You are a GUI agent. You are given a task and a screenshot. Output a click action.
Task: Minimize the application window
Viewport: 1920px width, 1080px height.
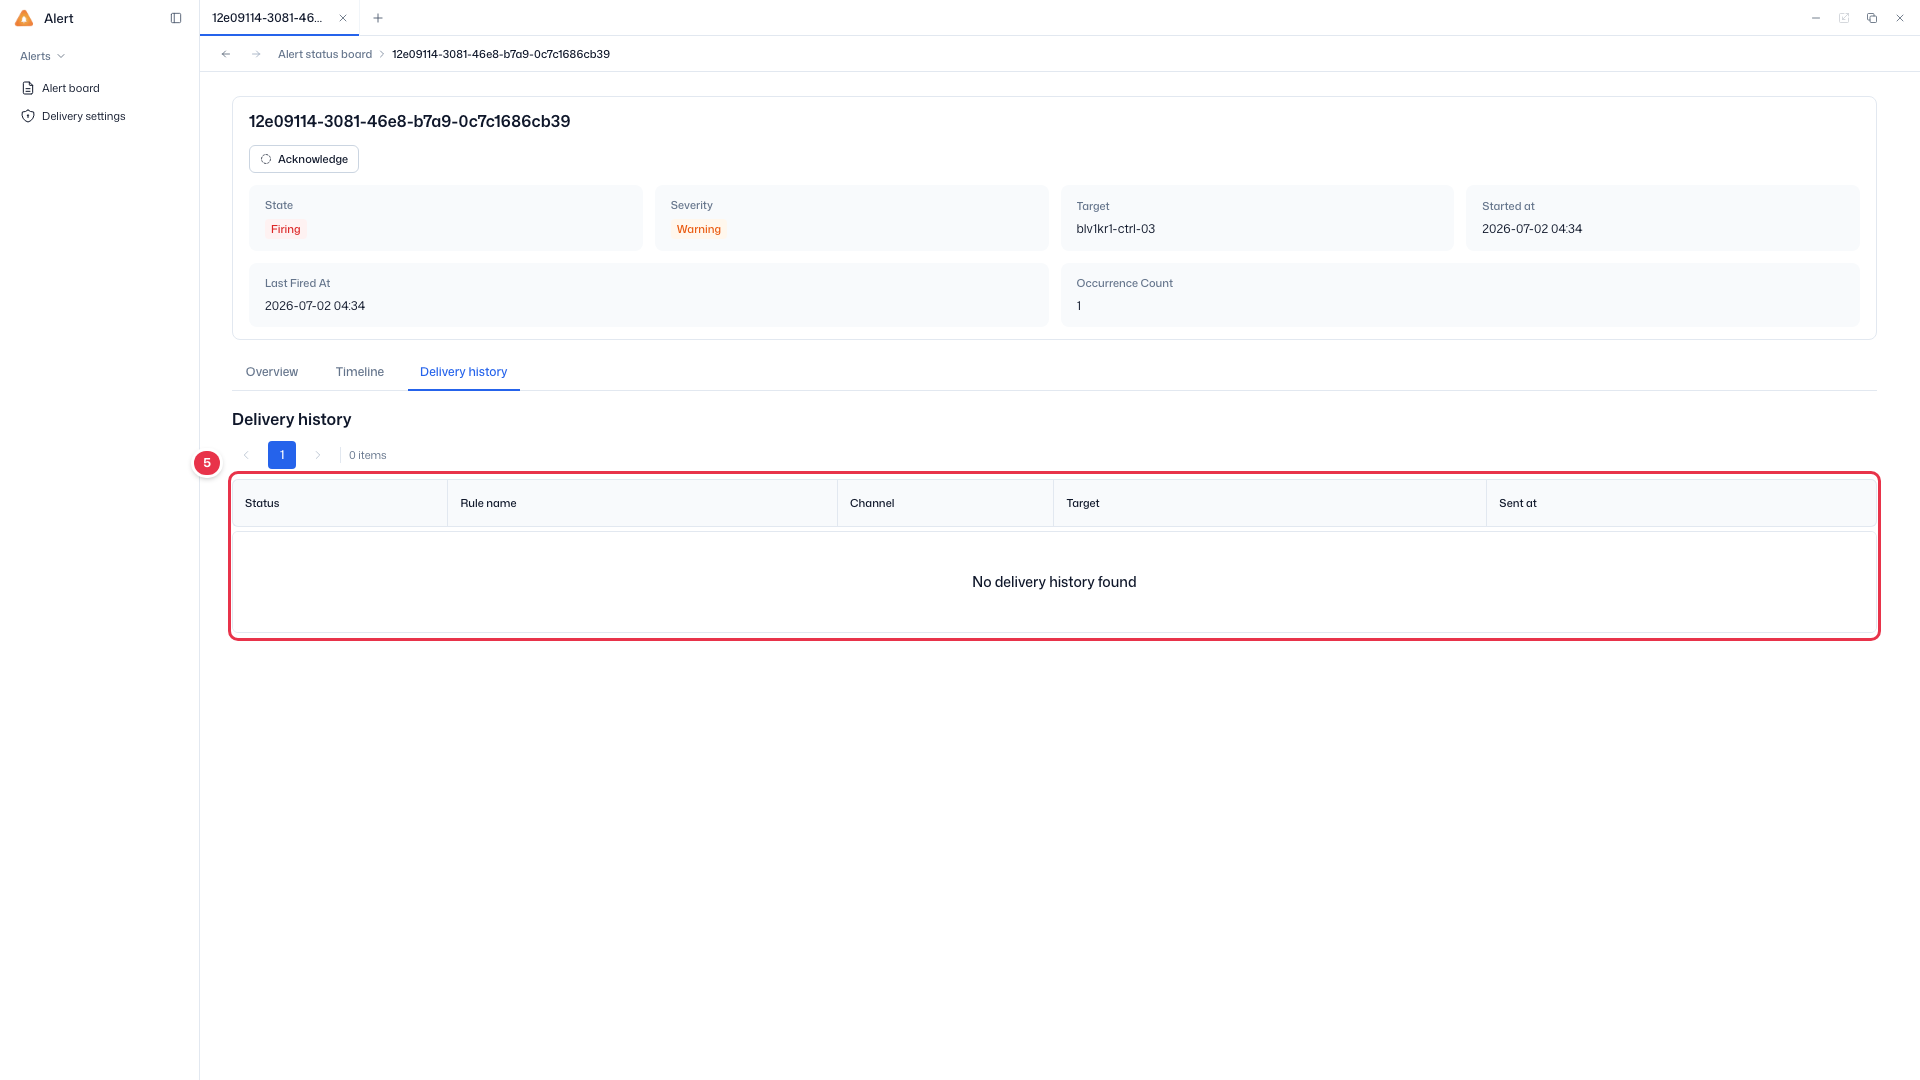point(1816,18)
